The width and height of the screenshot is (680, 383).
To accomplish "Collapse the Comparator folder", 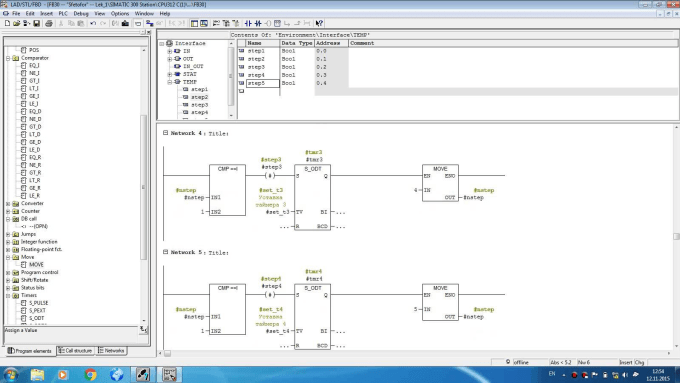I will point(8,58).
